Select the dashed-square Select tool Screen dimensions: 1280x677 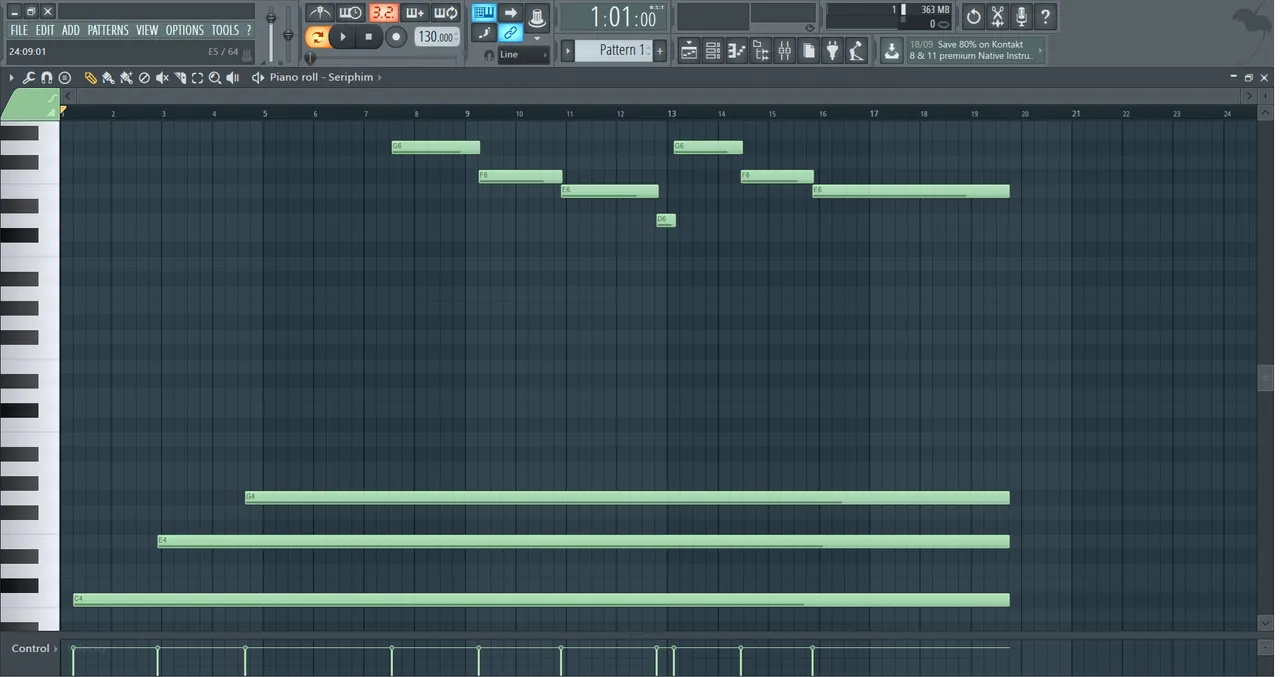pyautogui.click(x=197, y=77)
